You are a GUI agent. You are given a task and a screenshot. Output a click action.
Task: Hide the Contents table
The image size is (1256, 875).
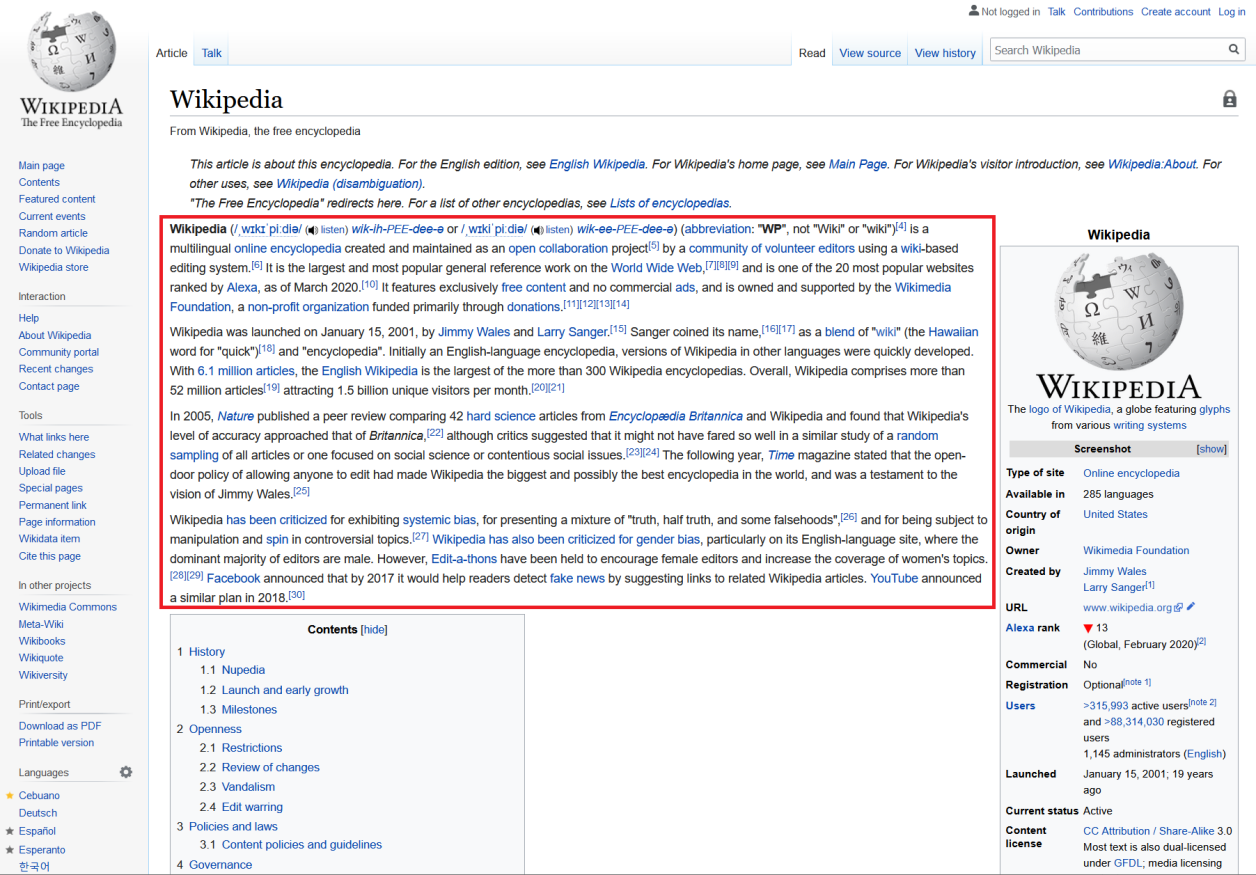coord(374,630)
